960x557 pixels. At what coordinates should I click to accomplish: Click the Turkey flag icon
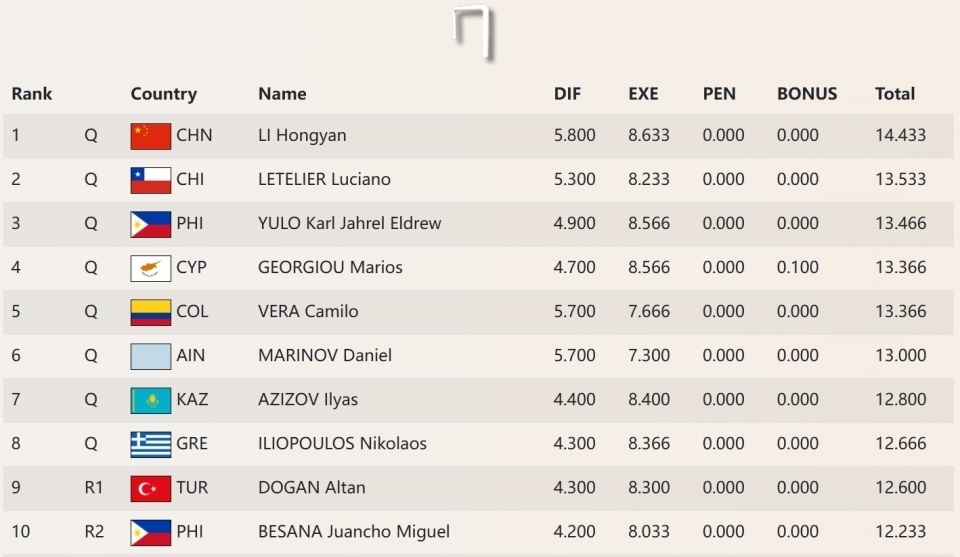click(x=150, y=488)
